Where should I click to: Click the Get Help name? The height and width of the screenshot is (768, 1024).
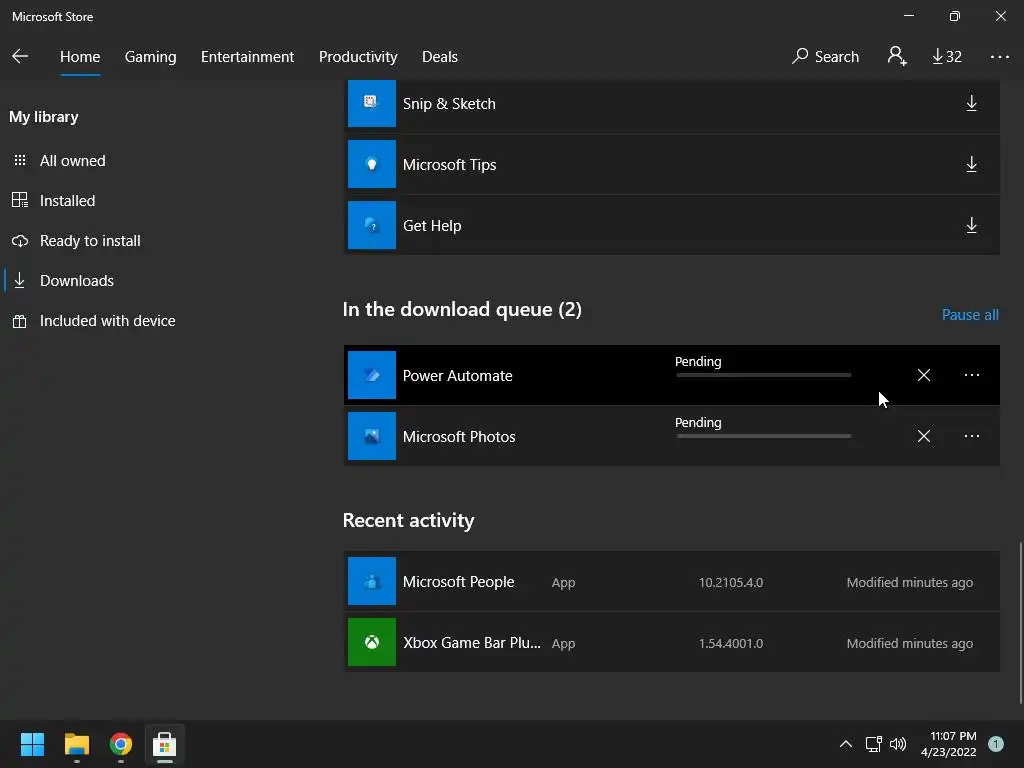tap(432, 225)
